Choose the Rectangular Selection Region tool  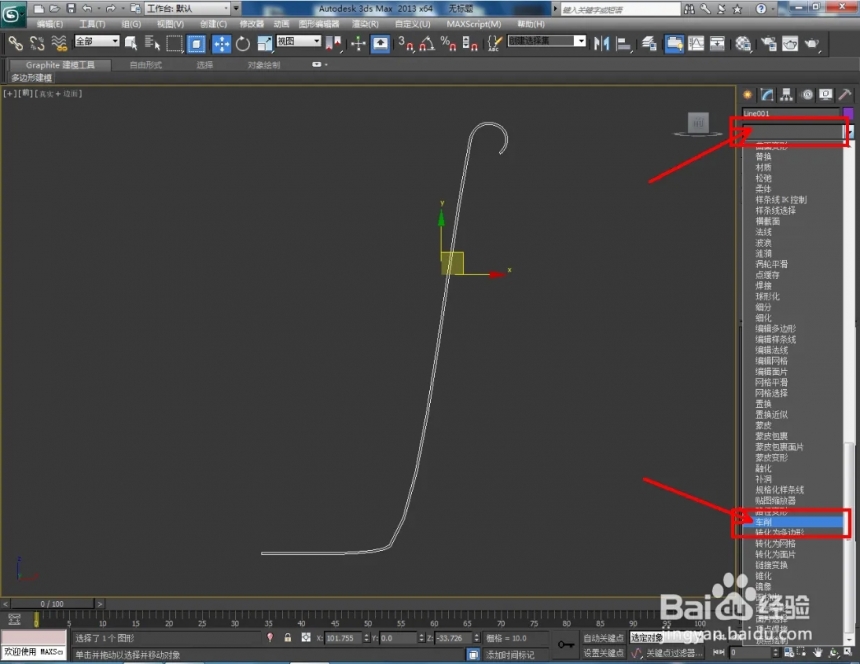[x=174, y=43]
